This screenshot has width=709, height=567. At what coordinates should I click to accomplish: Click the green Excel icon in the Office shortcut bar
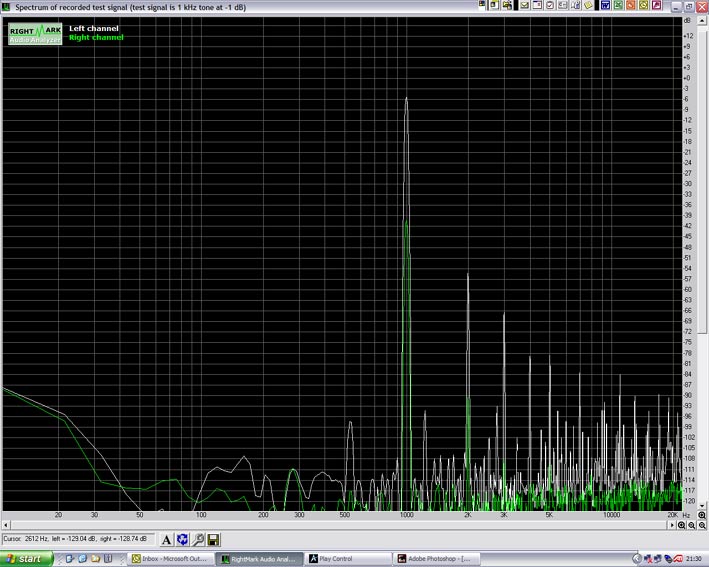tap(618, 5)
